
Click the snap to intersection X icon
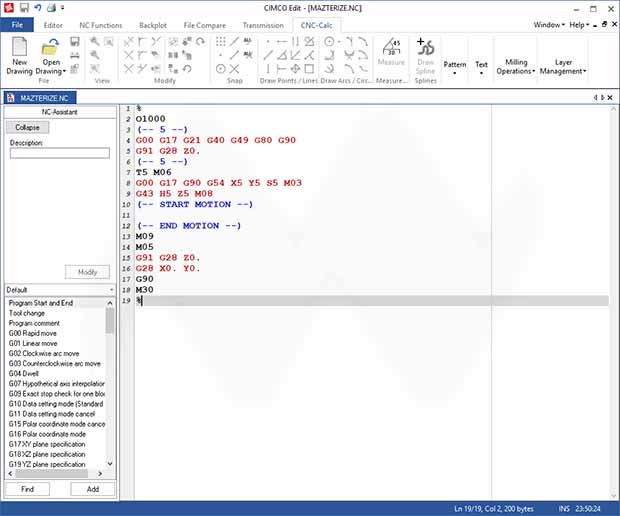click(234, 69)
